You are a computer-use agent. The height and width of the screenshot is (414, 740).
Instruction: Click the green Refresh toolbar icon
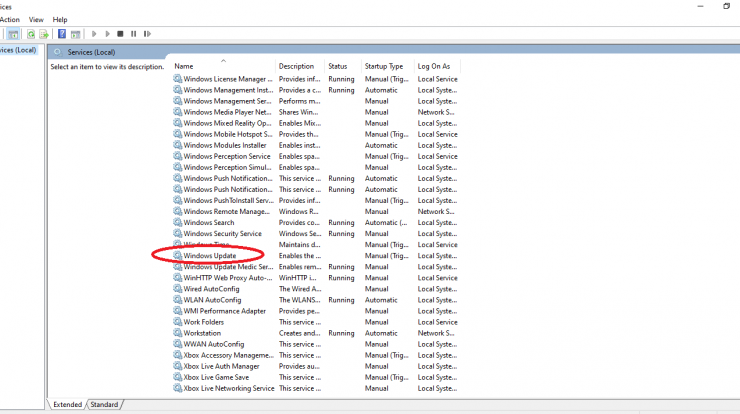point(31,34)
